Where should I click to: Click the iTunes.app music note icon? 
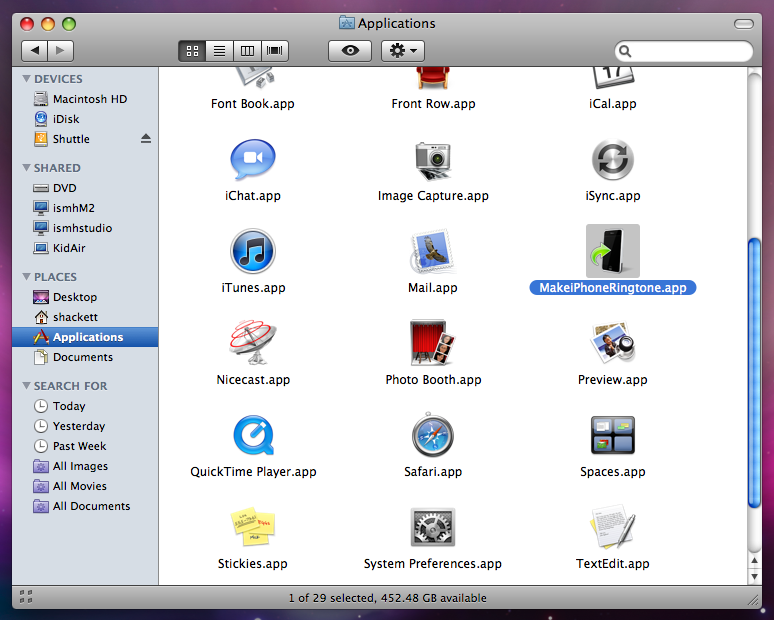[x=253, y=251]
